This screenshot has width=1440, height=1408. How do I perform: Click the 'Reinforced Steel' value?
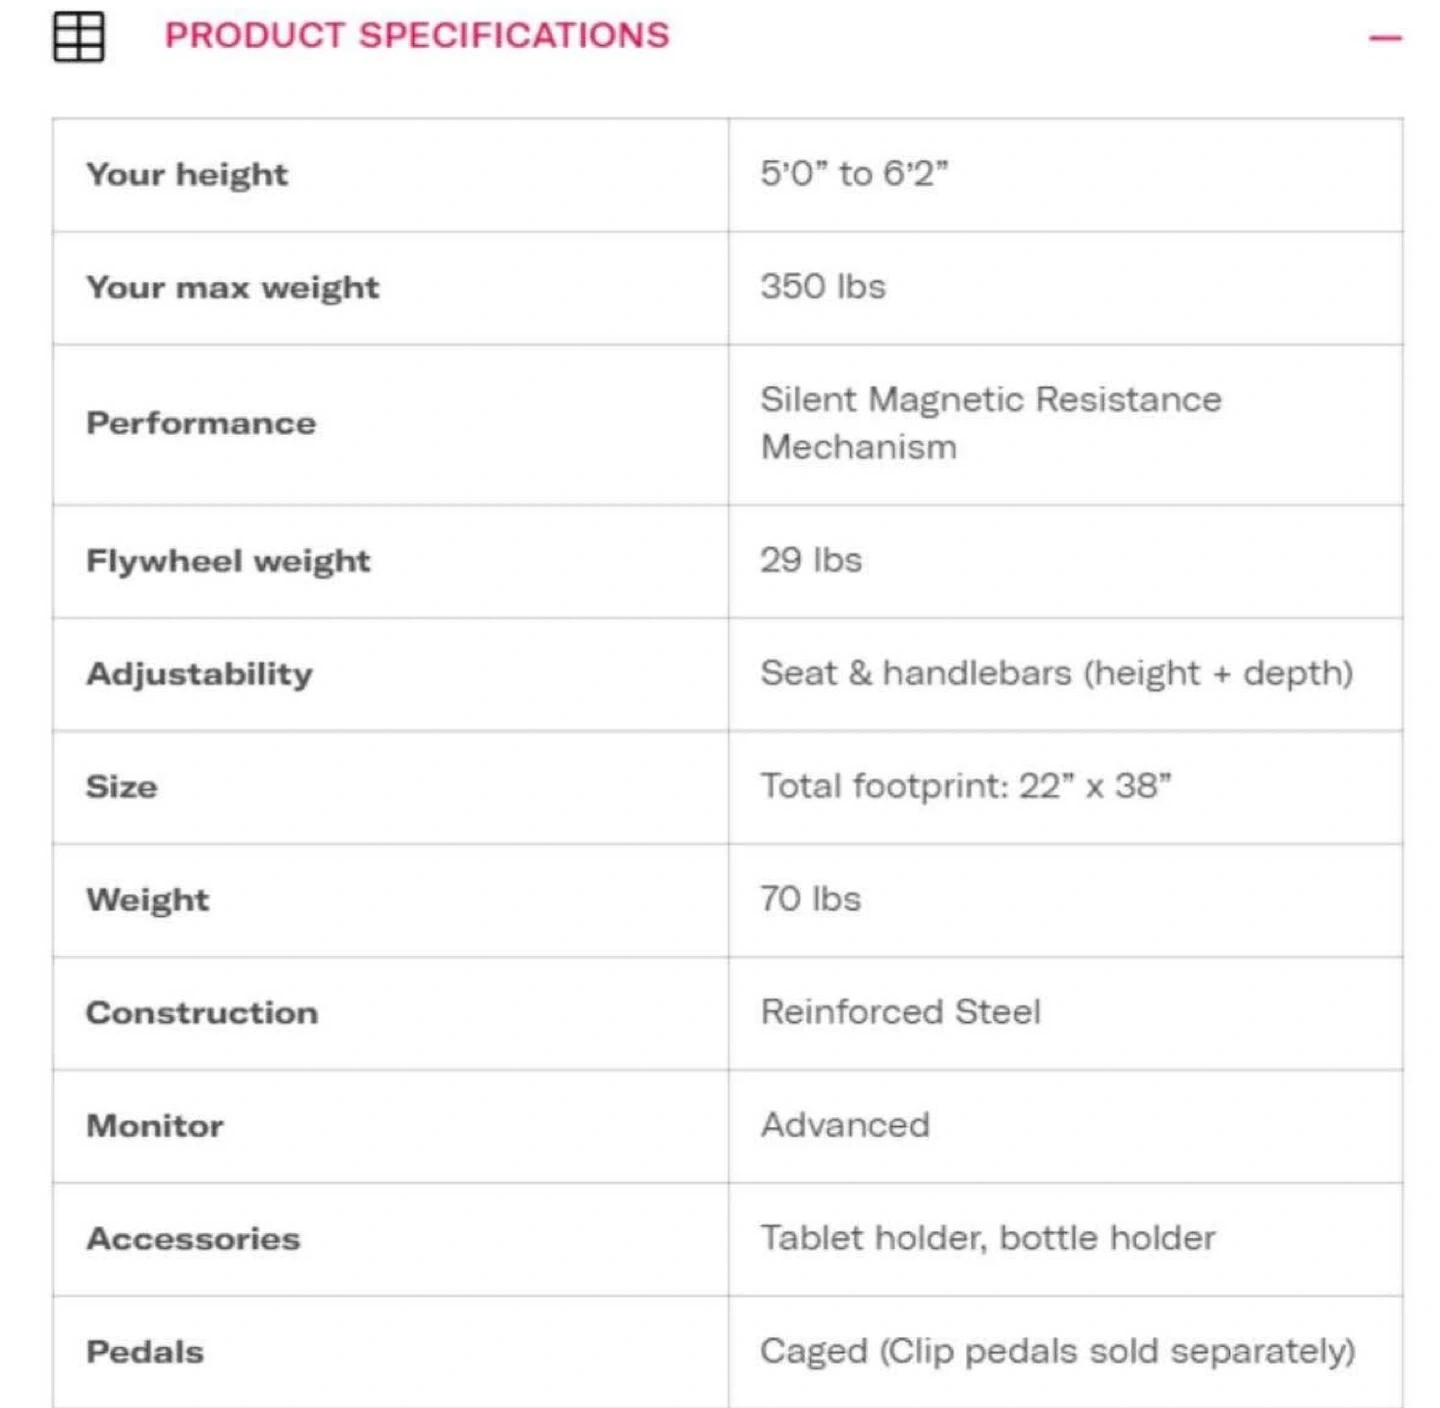(x=900, y=1012)
